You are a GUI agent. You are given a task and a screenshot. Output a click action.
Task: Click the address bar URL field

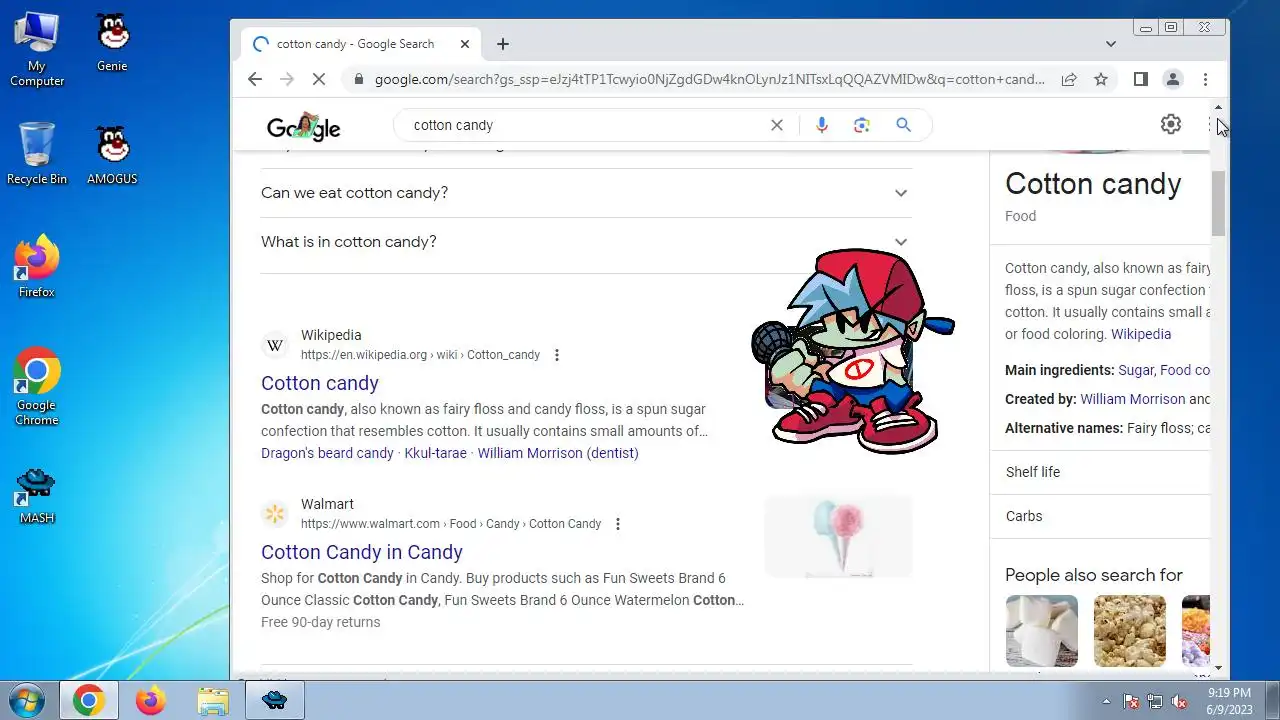click(710, 79)
